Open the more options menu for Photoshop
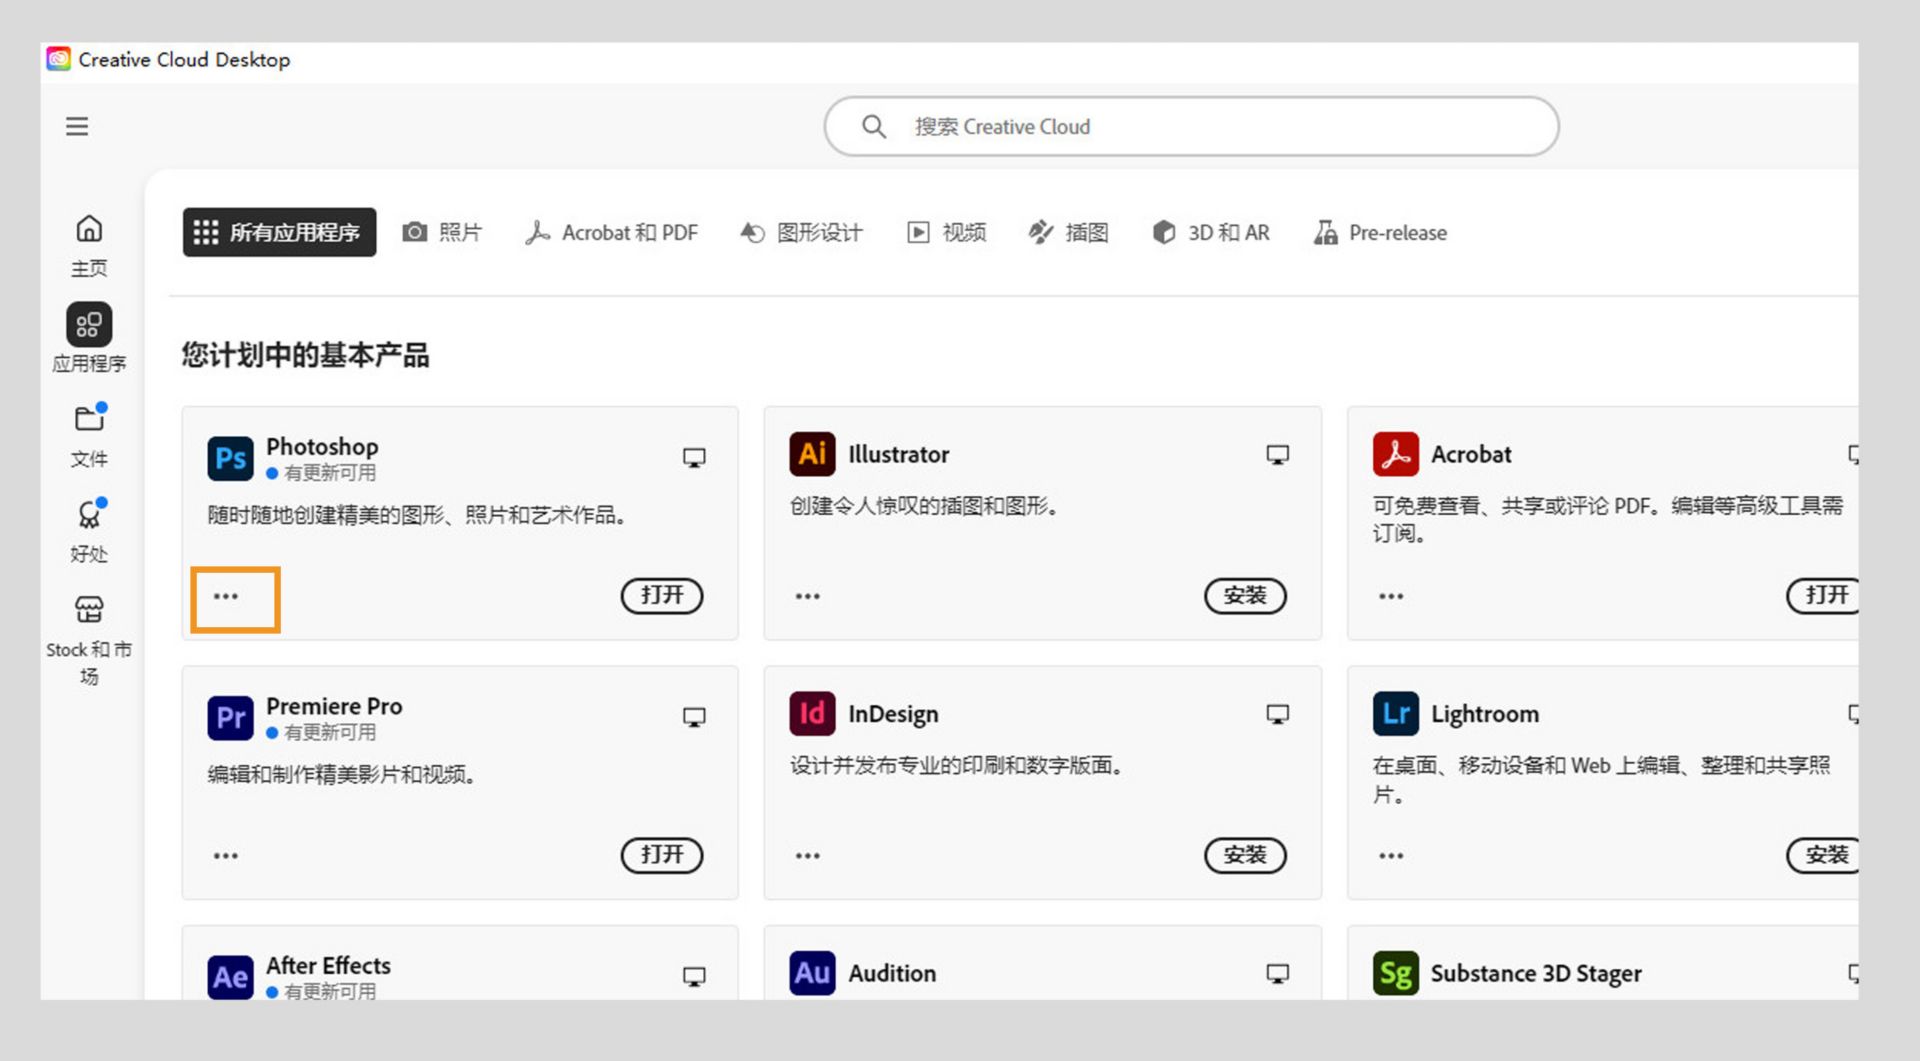 226,596
